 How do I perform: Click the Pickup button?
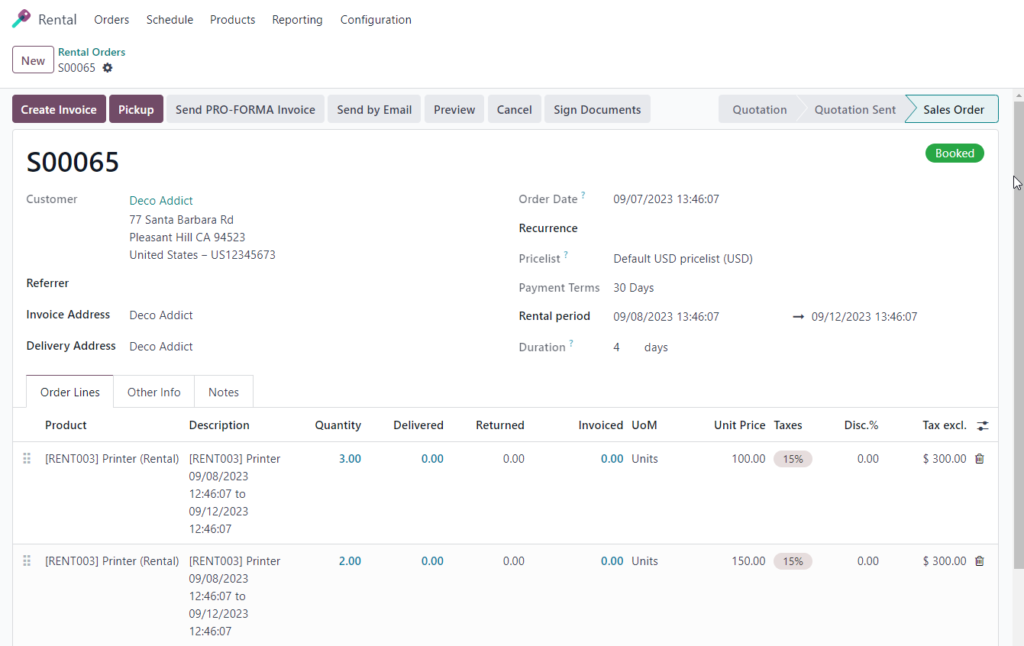[136, 109]
